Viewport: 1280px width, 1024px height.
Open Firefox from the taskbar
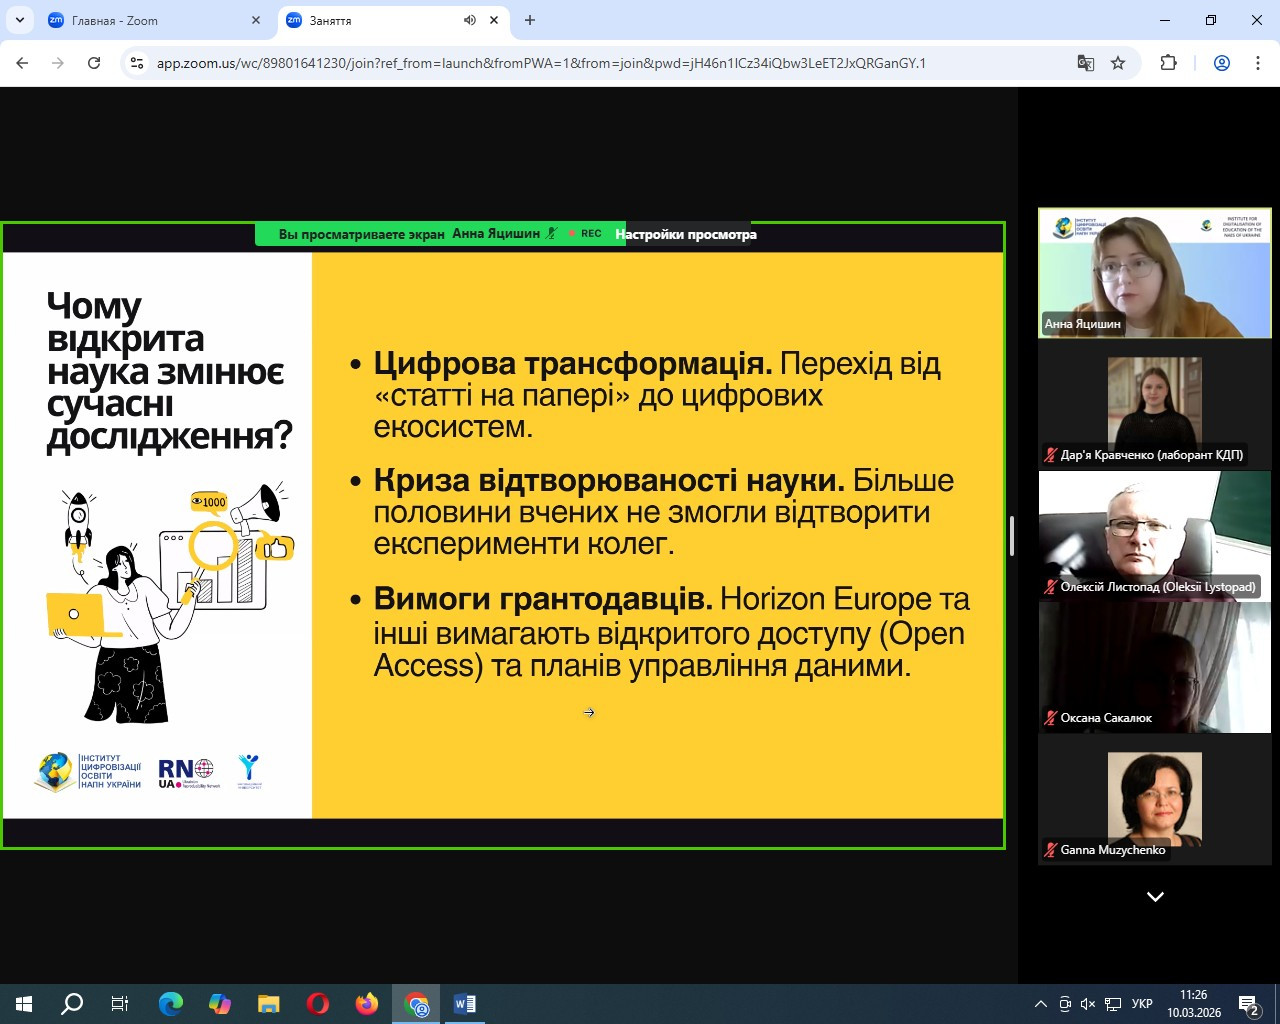click(367, 1004)
